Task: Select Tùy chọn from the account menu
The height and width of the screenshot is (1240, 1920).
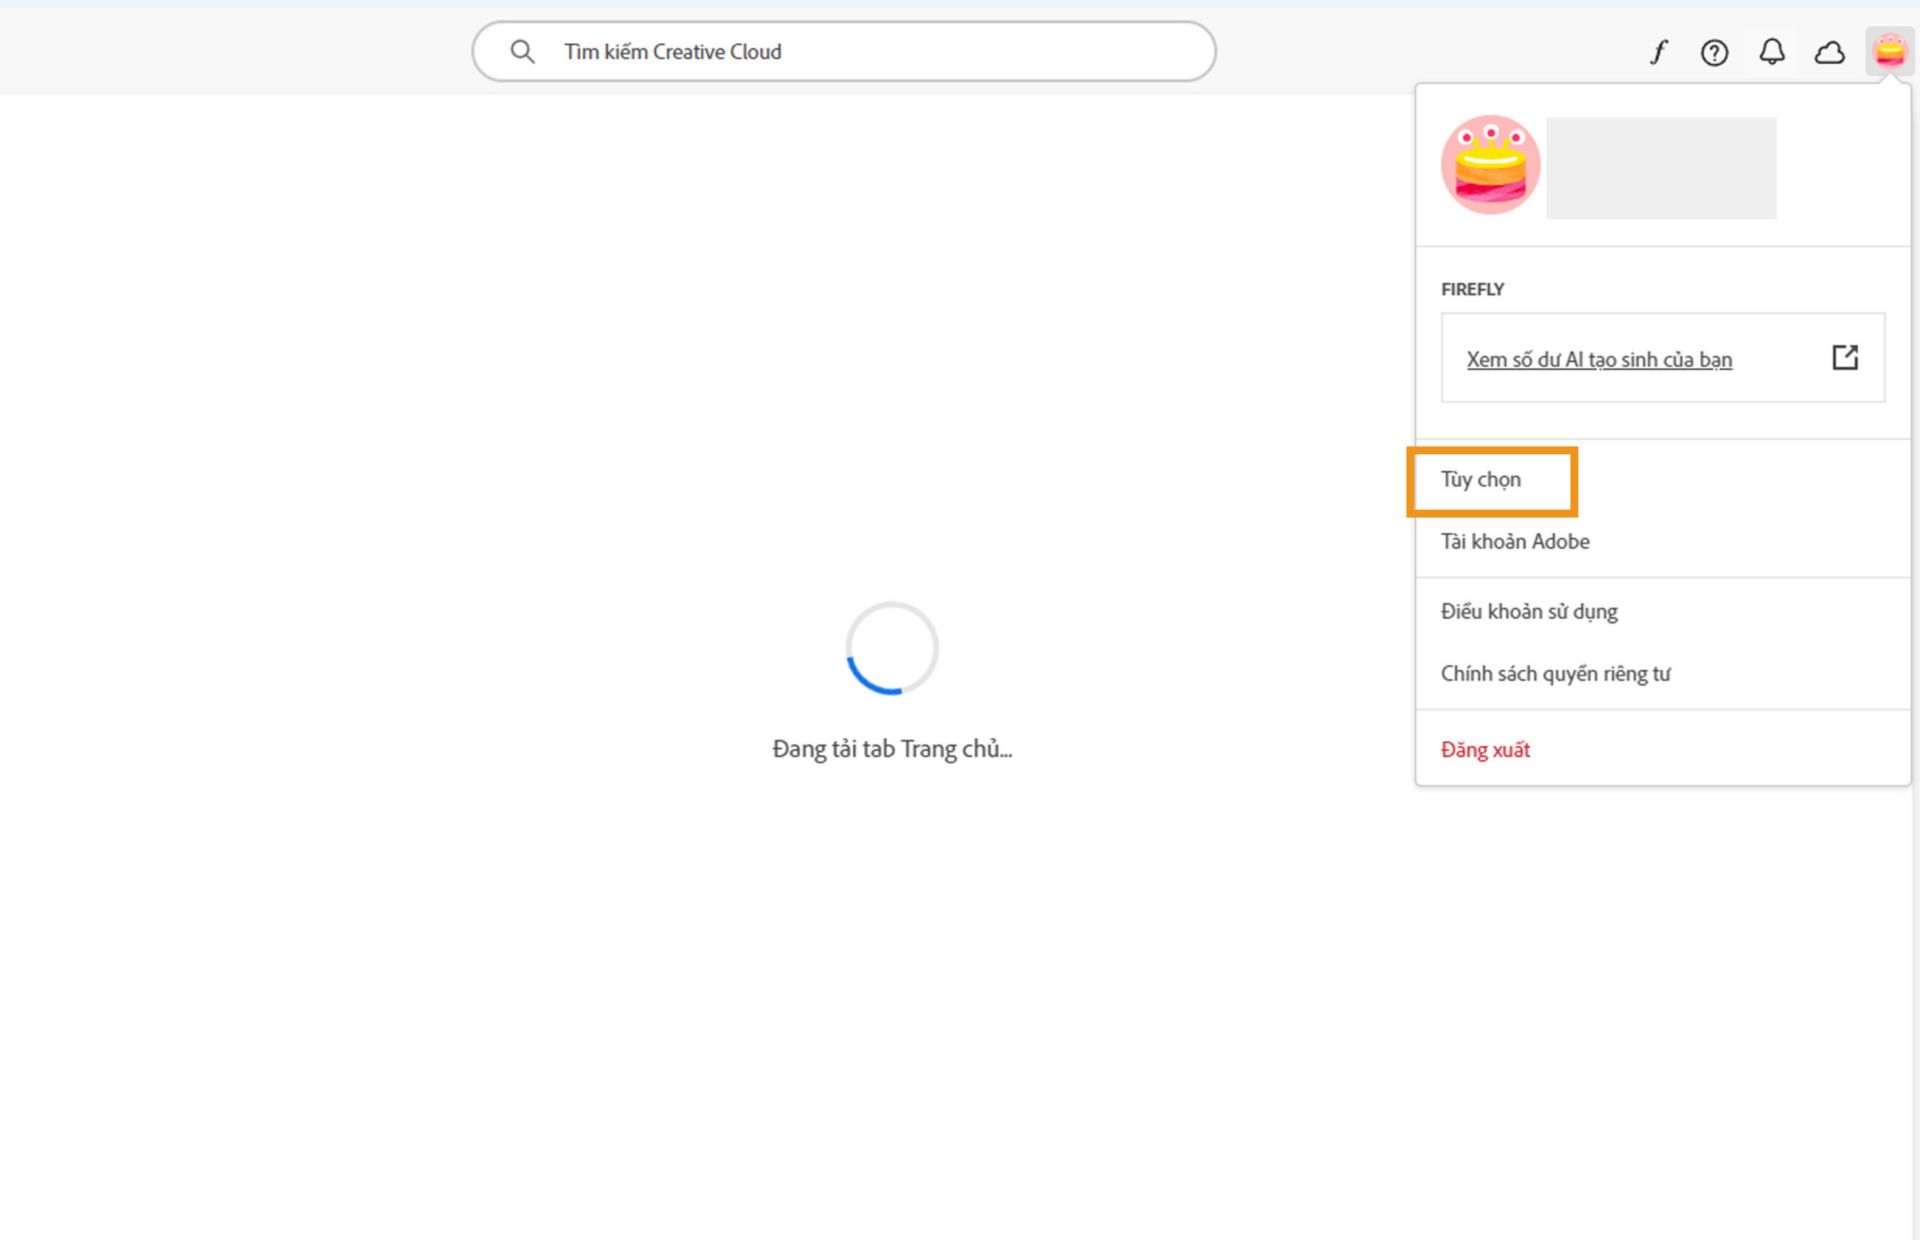Action: tap(1481, 480)
